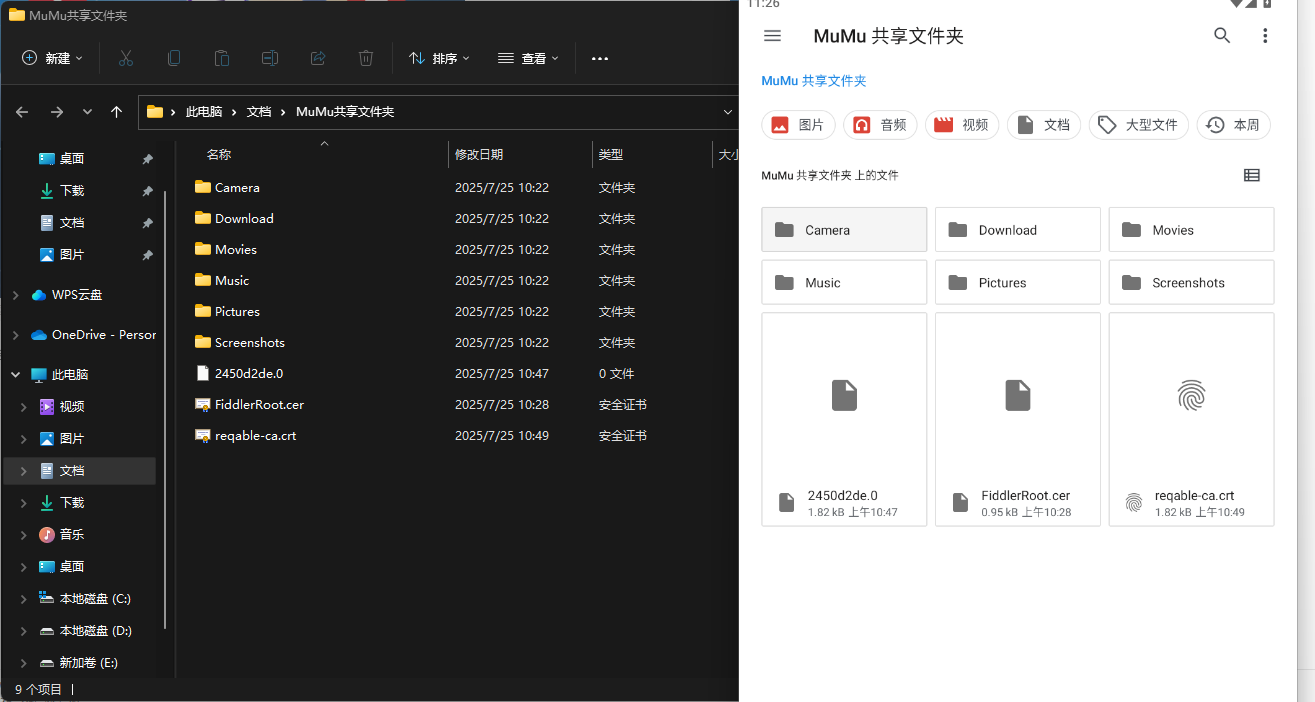Click the Copy icon in Explorer toolbar
Screen dimensions: 1315x702
pyautogui.click(x=174, y=58)
